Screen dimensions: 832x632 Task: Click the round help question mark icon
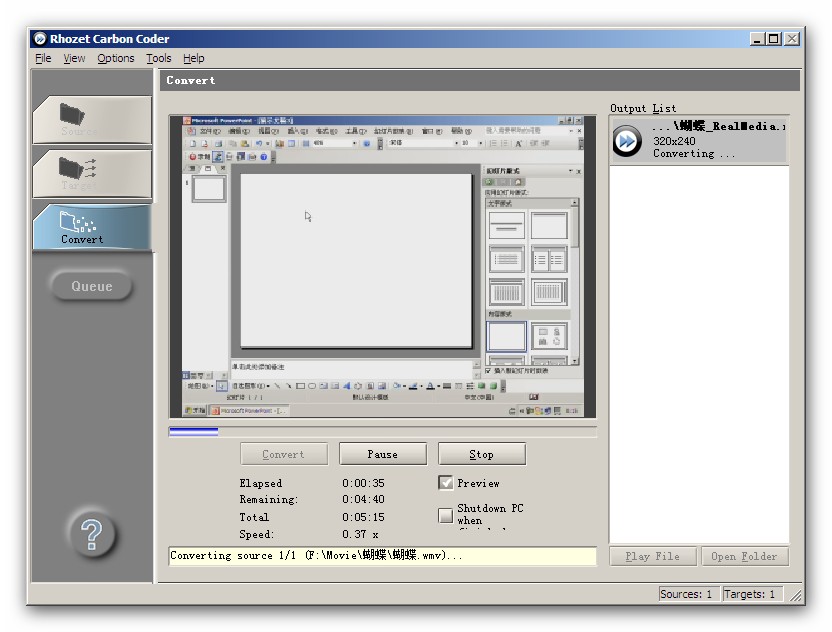(91, 535)
